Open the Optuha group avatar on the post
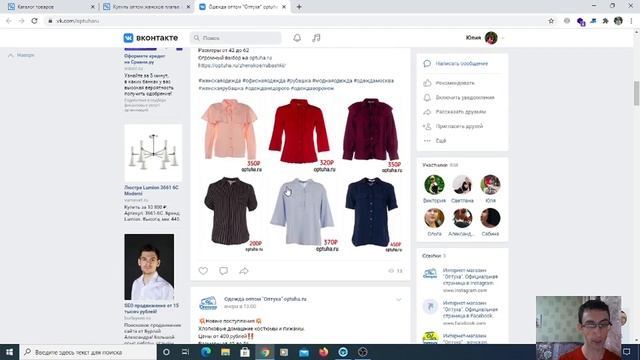Viewport: 640px width, 360px height. 208,303
